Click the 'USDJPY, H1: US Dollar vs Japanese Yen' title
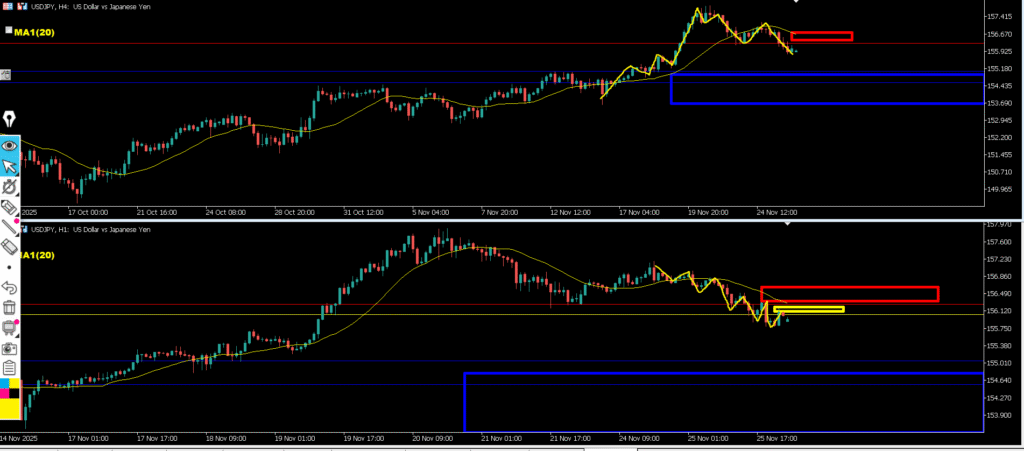 (89, 229)
